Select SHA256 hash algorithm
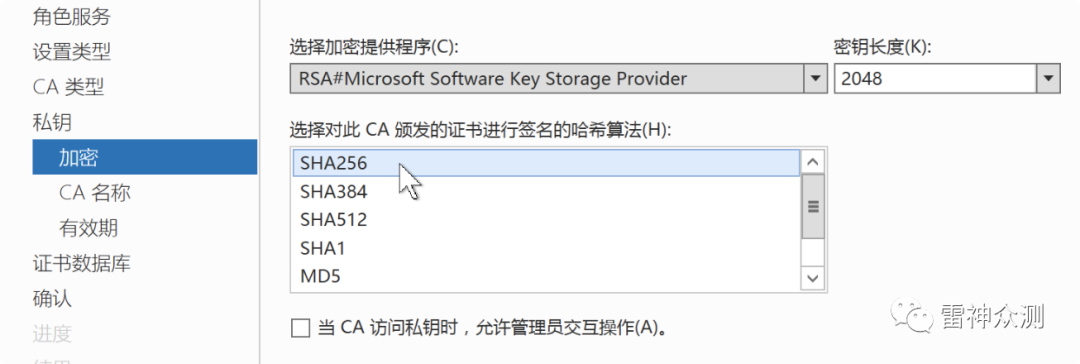Viewport: 1080px width, 364px height. point(546,163)
